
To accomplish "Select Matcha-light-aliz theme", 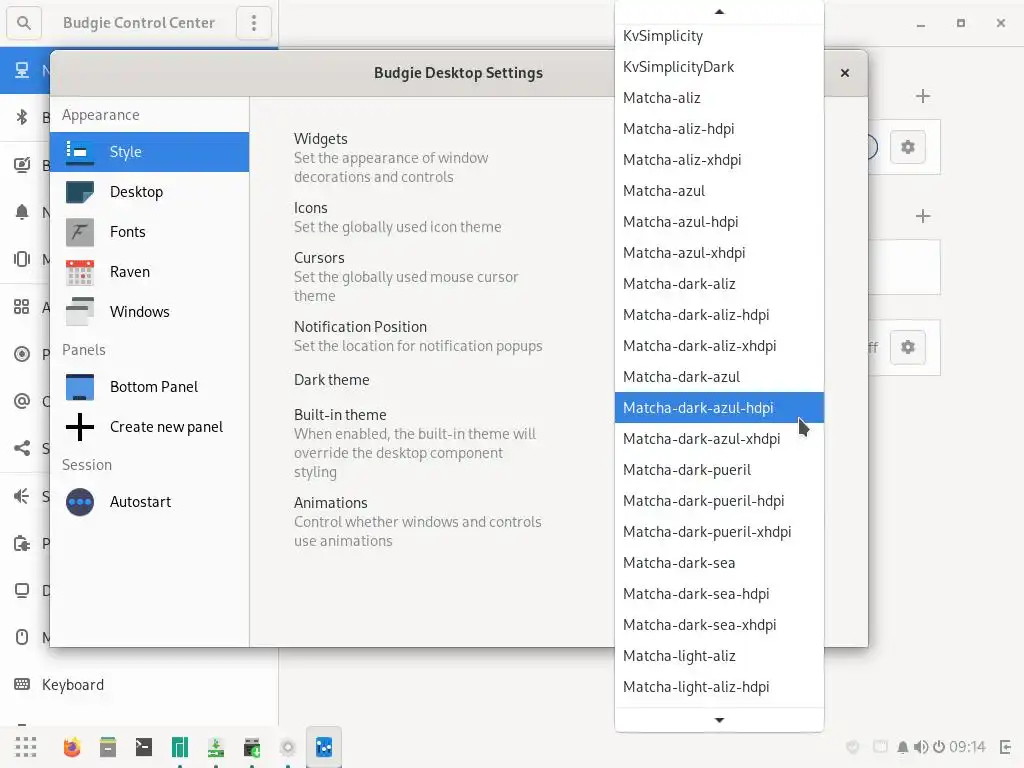I will 719,656.
